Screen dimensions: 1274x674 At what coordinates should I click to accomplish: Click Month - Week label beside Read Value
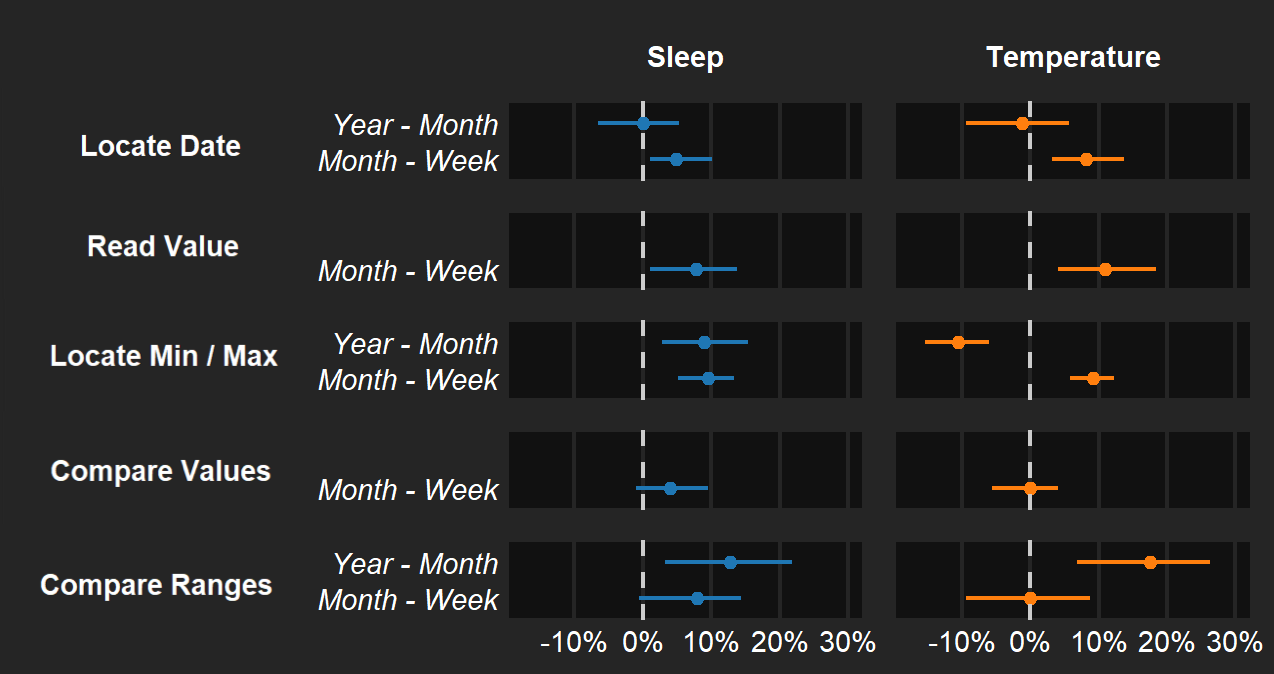tap(408, 271)
